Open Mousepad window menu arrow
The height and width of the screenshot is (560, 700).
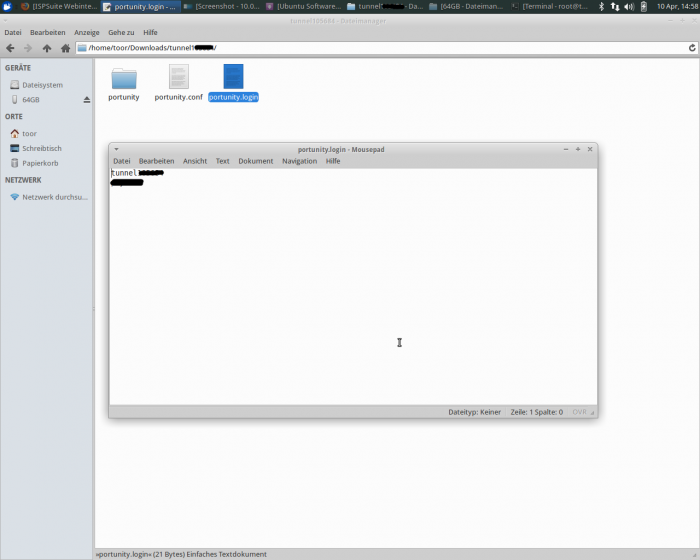point(116,149)
